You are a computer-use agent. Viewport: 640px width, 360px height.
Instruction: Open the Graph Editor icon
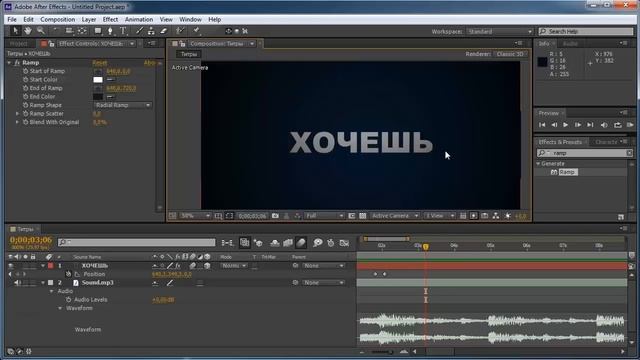344,243
